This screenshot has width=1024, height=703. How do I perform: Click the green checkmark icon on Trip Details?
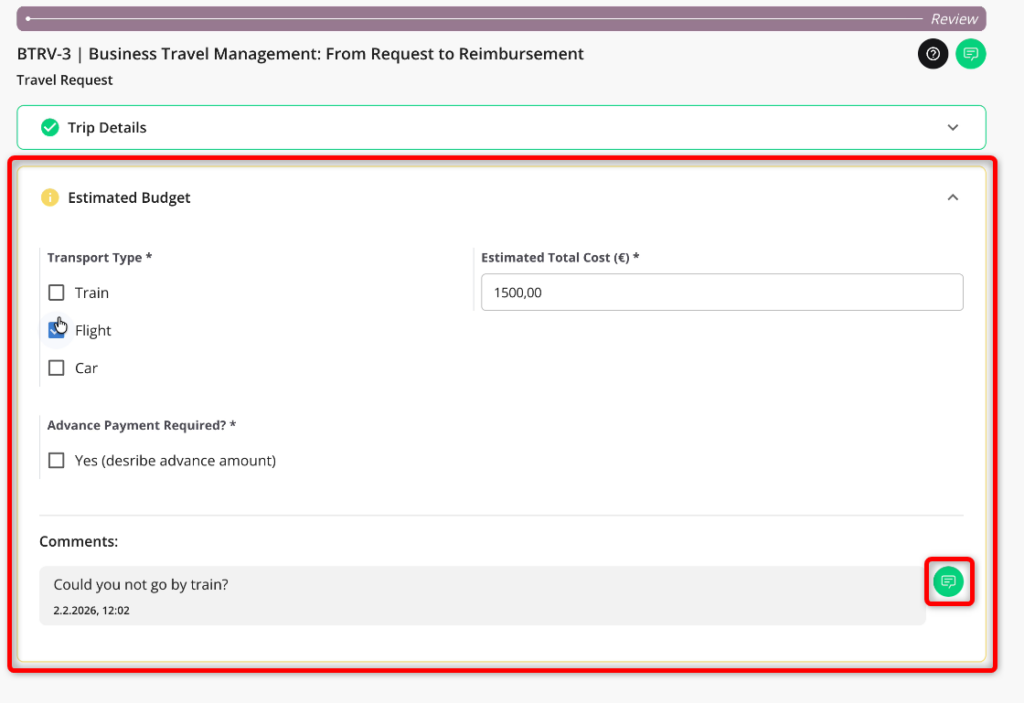(x=49, y=128)
